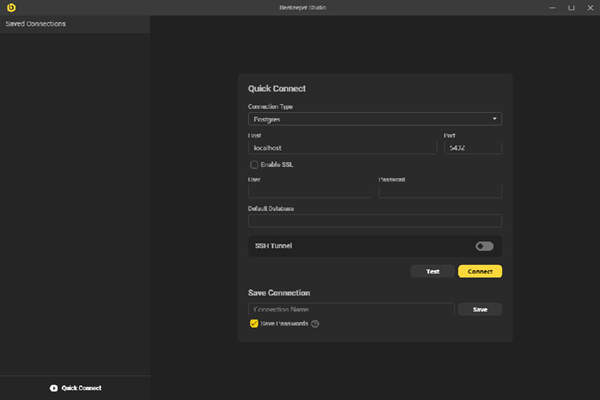Click the Connection Name text box
Image resolution: width=600 pixels, height=400 pixels.
coord(351,310)
